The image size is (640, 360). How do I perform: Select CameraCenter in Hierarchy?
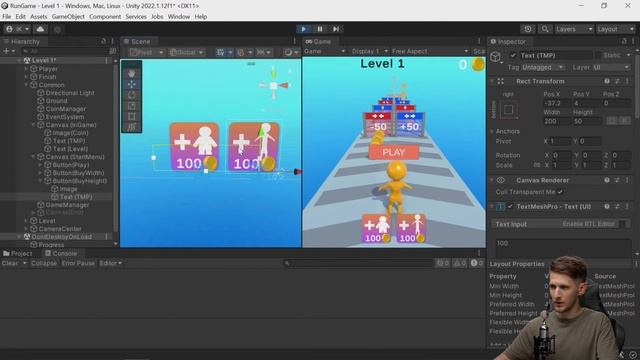60,229
